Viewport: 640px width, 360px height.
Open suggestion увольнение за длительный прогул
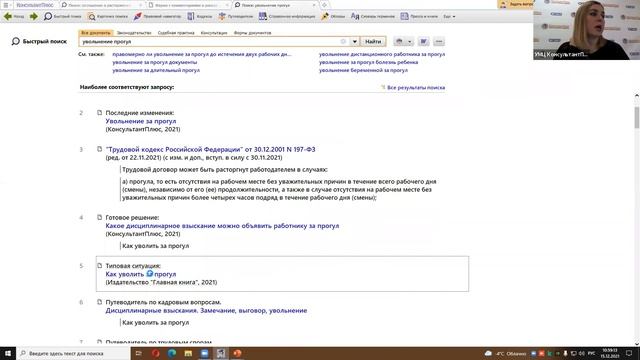pos(156,70)
